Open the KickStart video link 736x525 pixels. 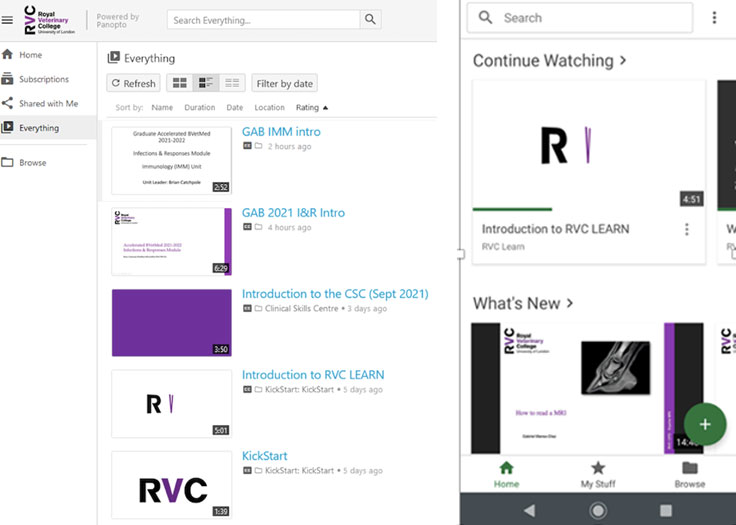pyautogui.click(x=265, y=456)
